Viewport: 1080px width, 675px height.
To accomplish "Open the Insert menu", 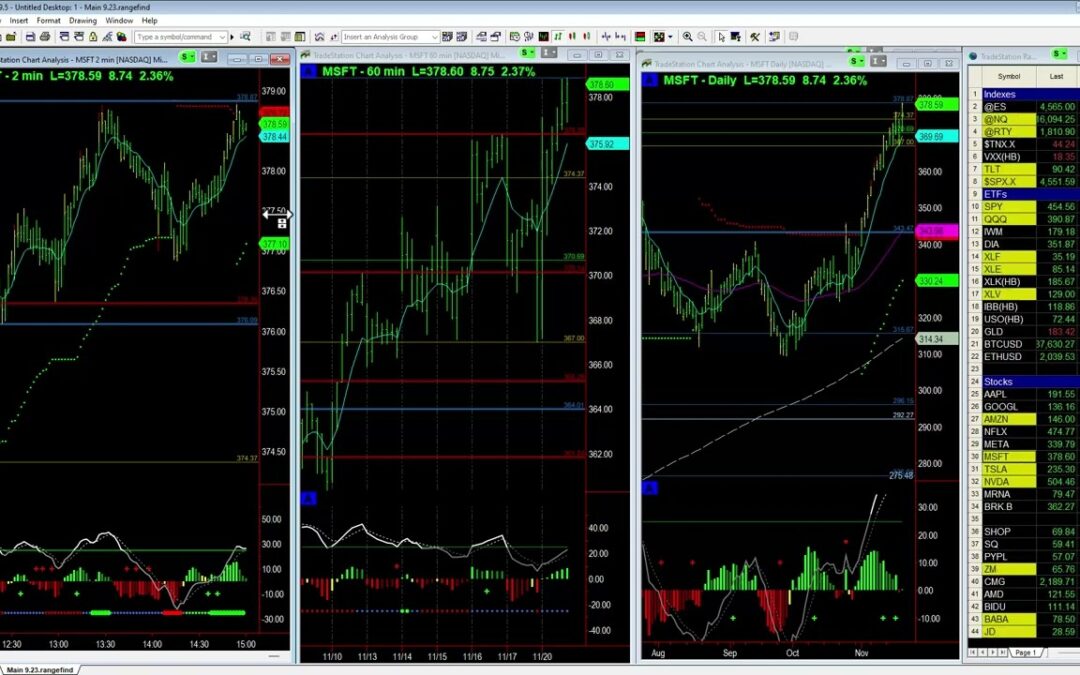I will (19, 21).
